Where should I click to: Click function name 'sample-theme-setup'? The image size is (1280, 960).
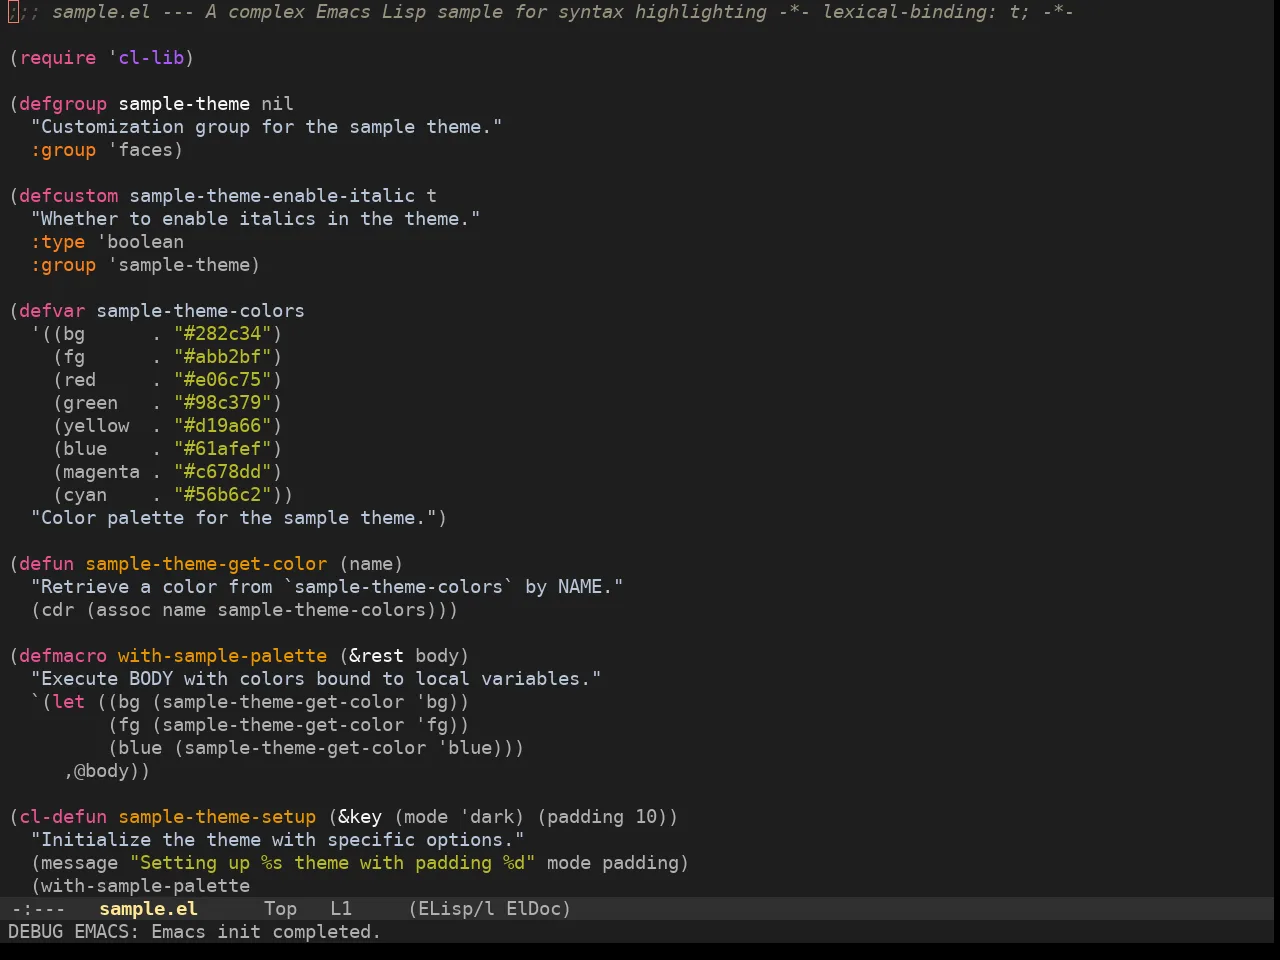tap(217, 816)
